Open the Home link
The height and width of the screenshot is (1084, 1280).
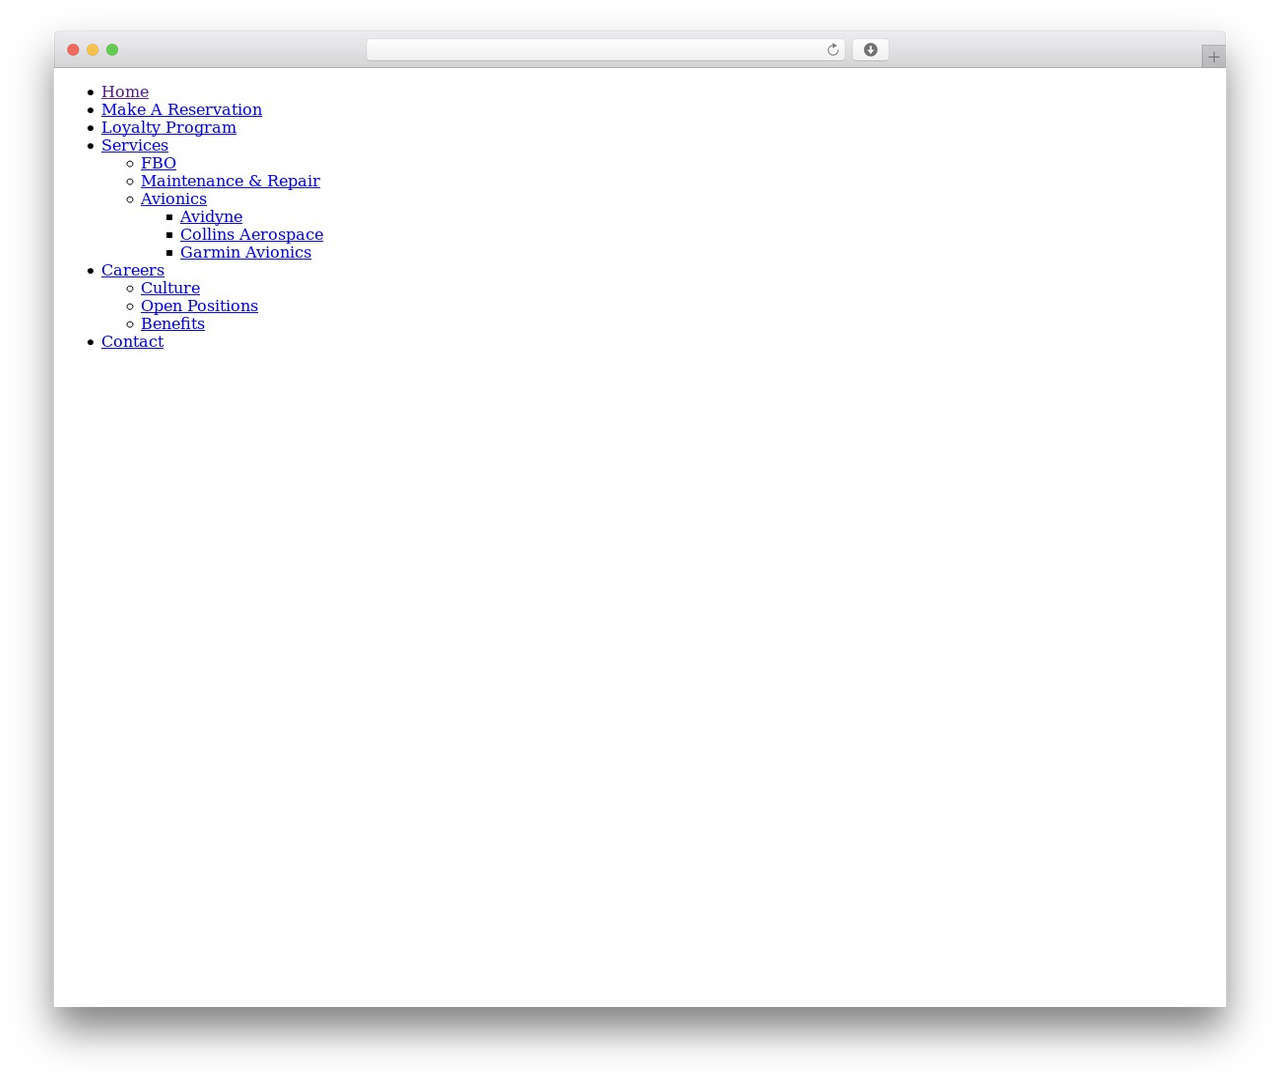(x=125, y=92)
